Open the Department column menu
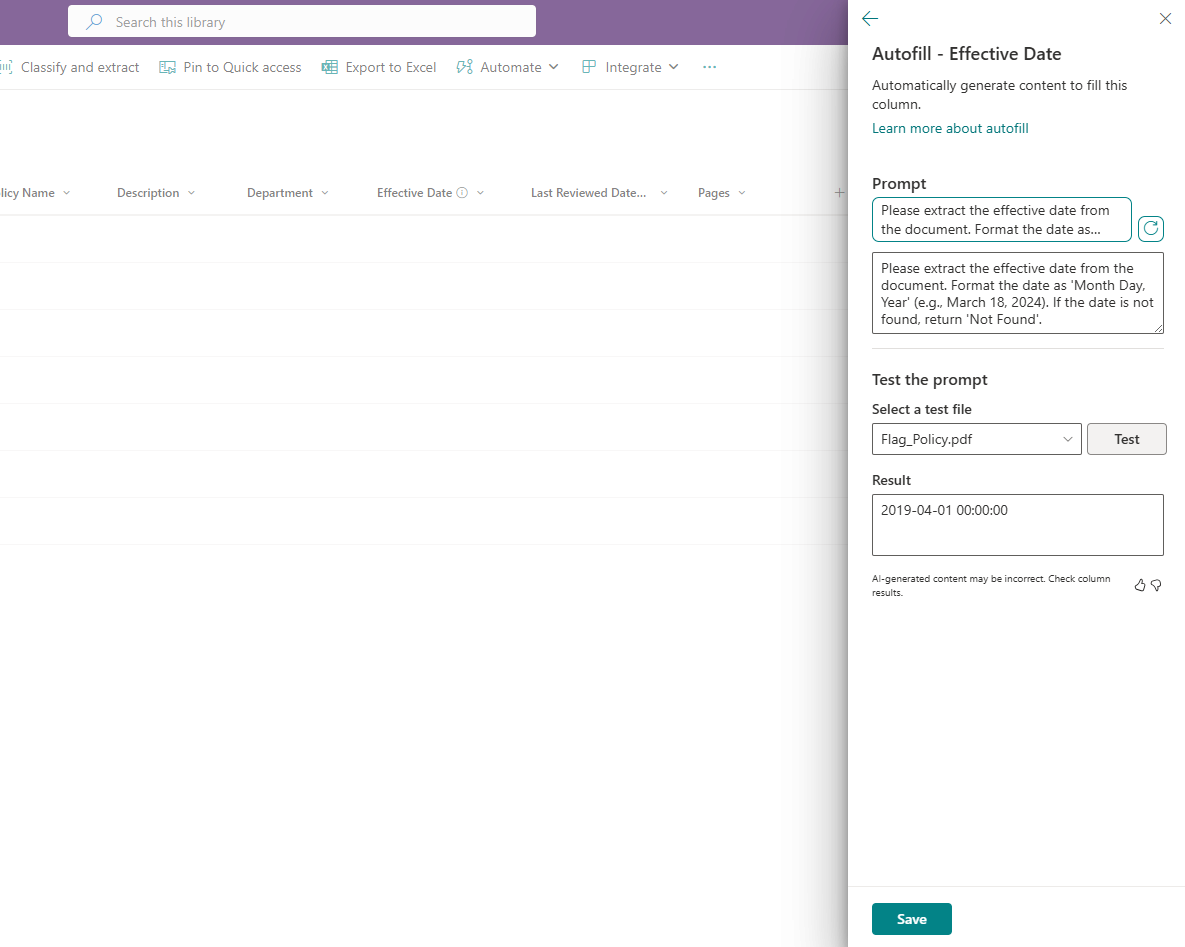The height and width of the screenshot is (947, 1185). tap(325, 192)
